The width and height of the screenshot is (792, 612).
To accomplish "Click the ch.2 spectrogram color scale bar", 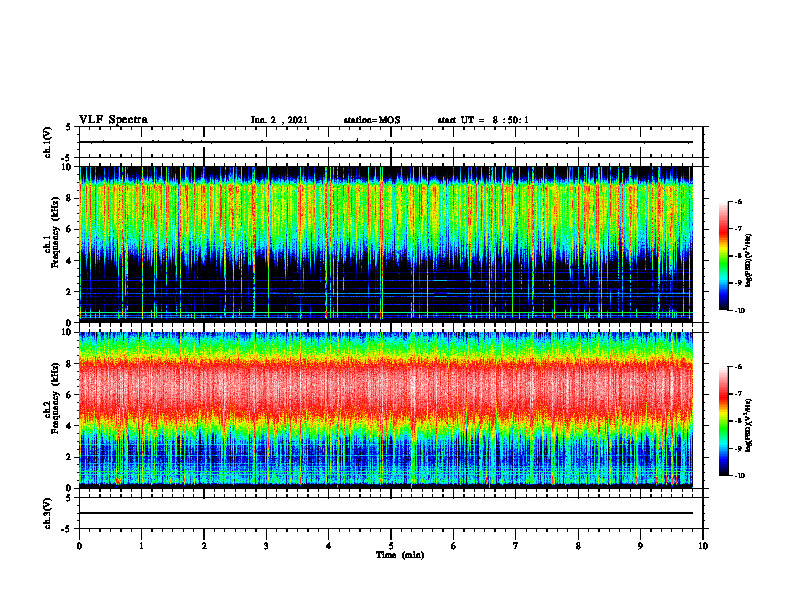I will 724,421.
